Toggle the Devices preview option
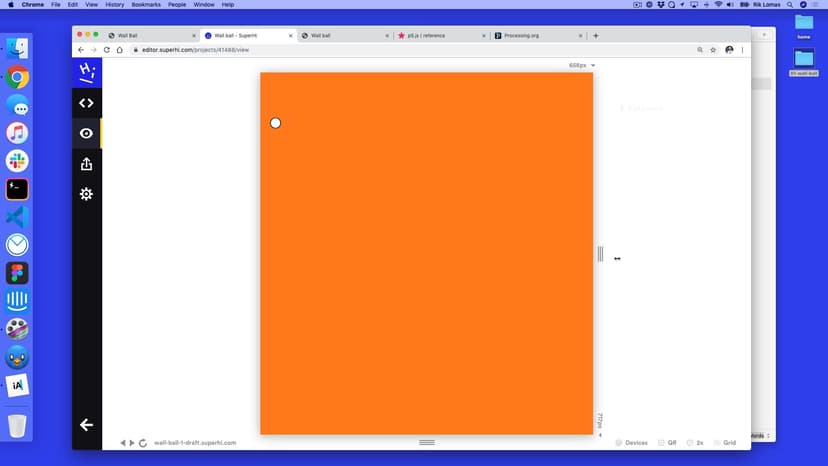The image size is (828, 466). point(632,442)
